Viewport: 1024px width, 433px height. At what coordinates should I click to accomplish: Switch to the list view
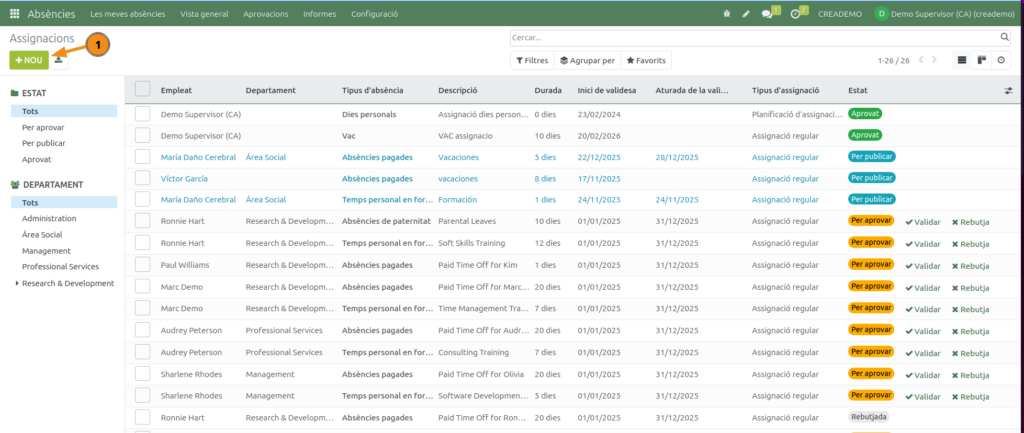pos(962,60)
